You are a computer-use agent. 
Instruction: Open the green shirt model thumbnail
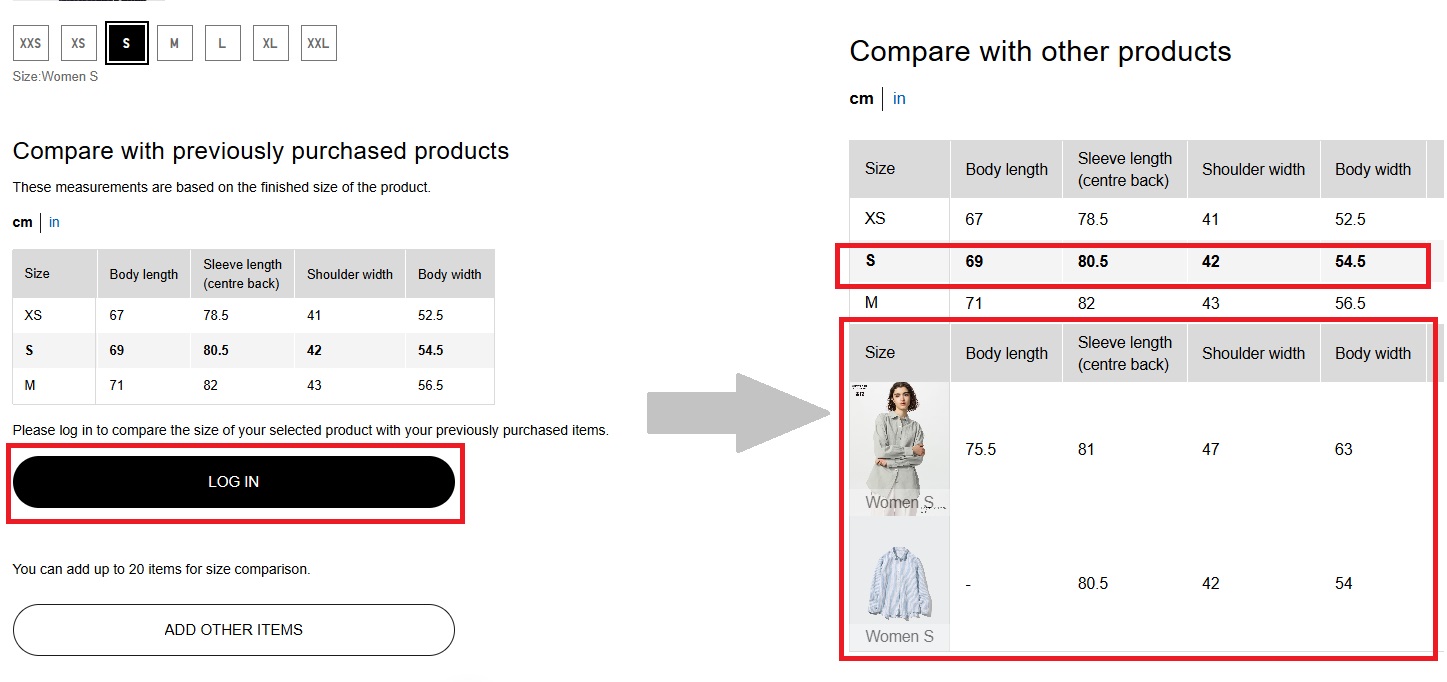point(899,438)
